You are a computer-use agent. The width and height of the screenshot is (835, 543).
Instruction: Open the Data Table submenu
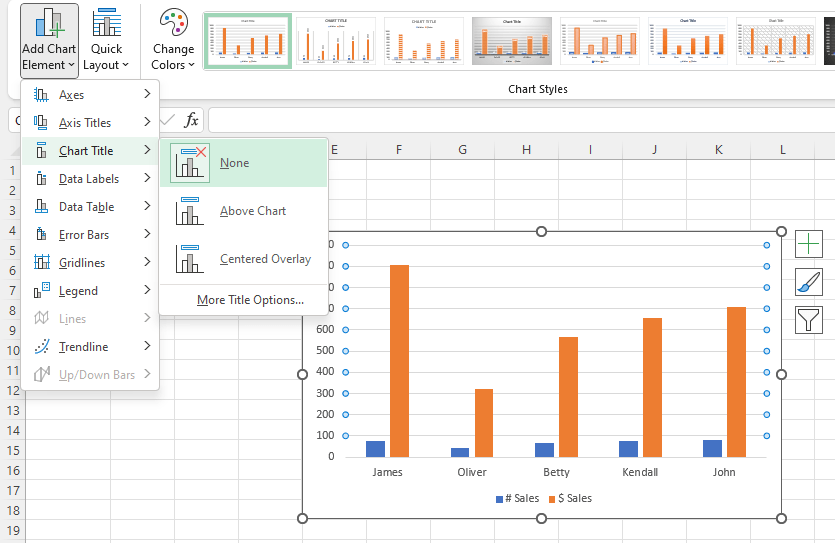pyautogui.click(x=90, y=207)
